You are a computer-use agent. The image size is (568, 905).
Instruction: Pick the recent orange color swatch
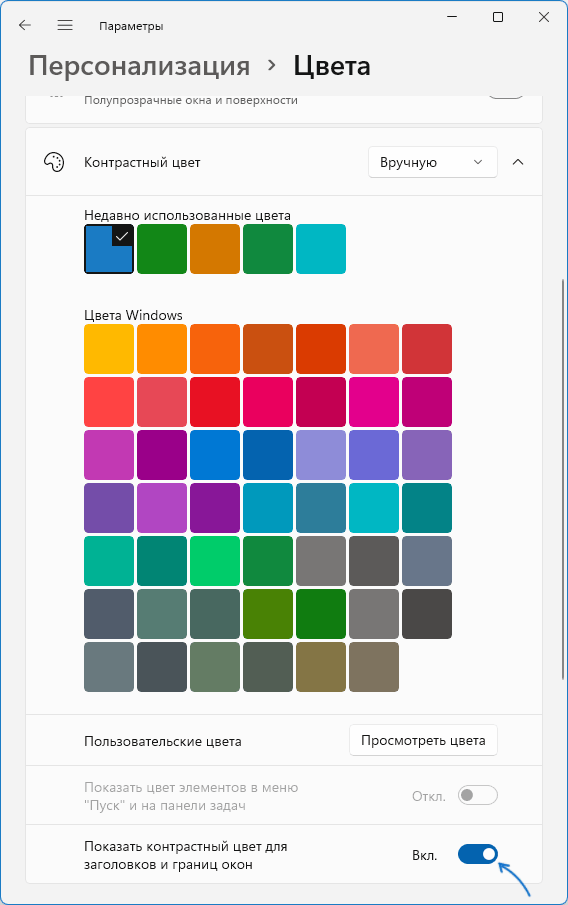215,249
